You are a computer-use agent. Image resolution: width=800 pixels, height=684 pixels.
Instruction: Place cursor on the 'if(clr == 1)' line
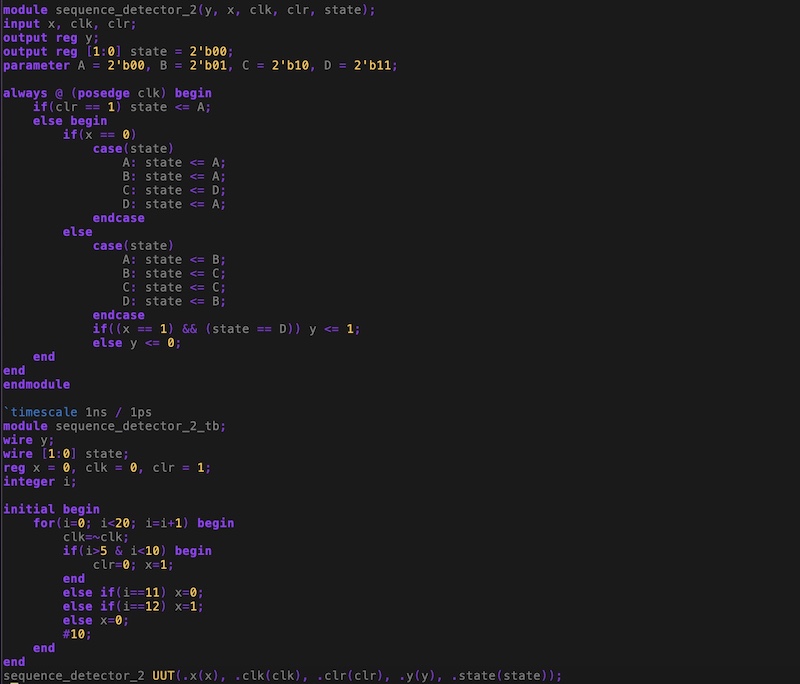click(121, 107)
